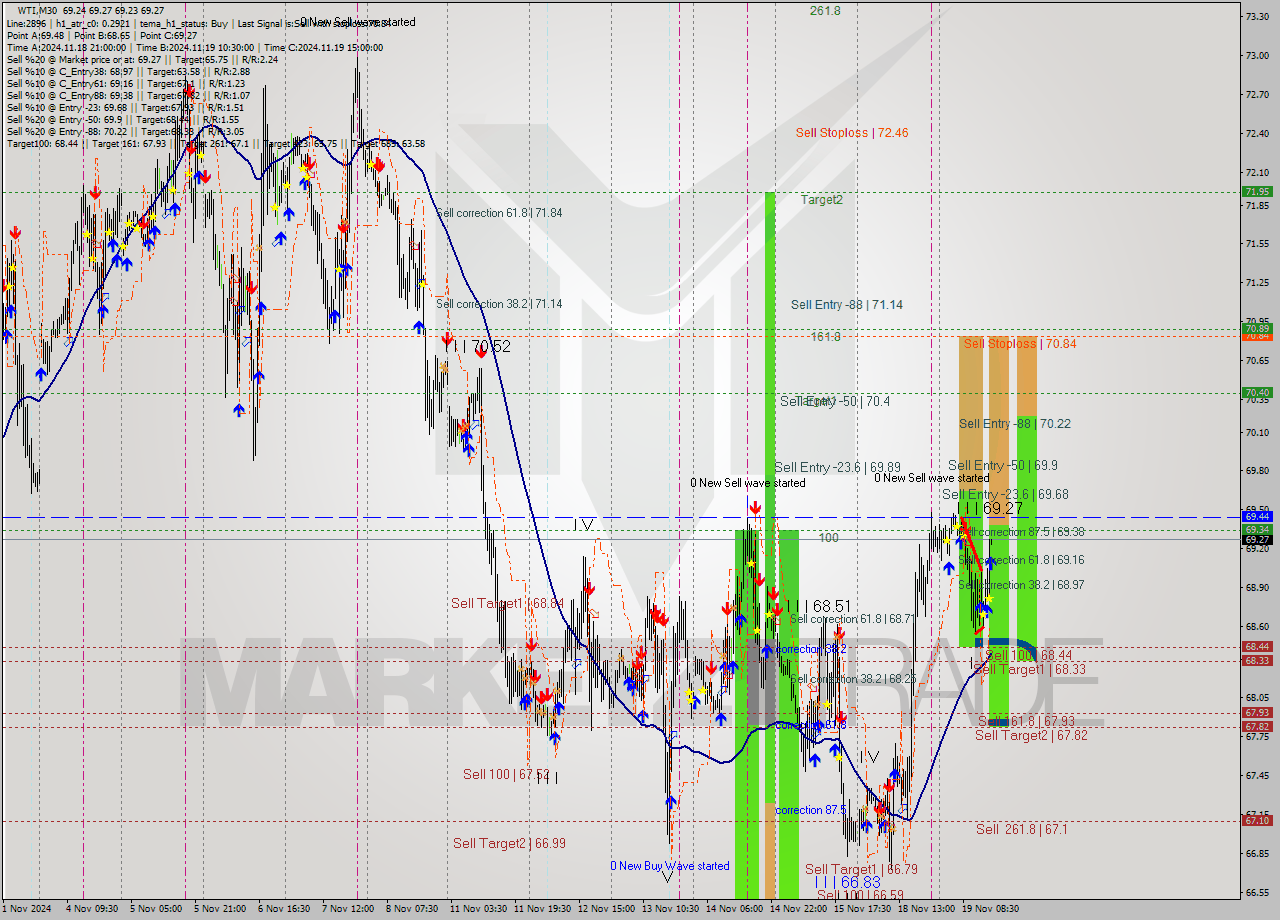Image resolution: width=1280 pixels, height=920 pixels.
Task: Click the '| | | 68.51' wave label
Action: pos(818,606)
